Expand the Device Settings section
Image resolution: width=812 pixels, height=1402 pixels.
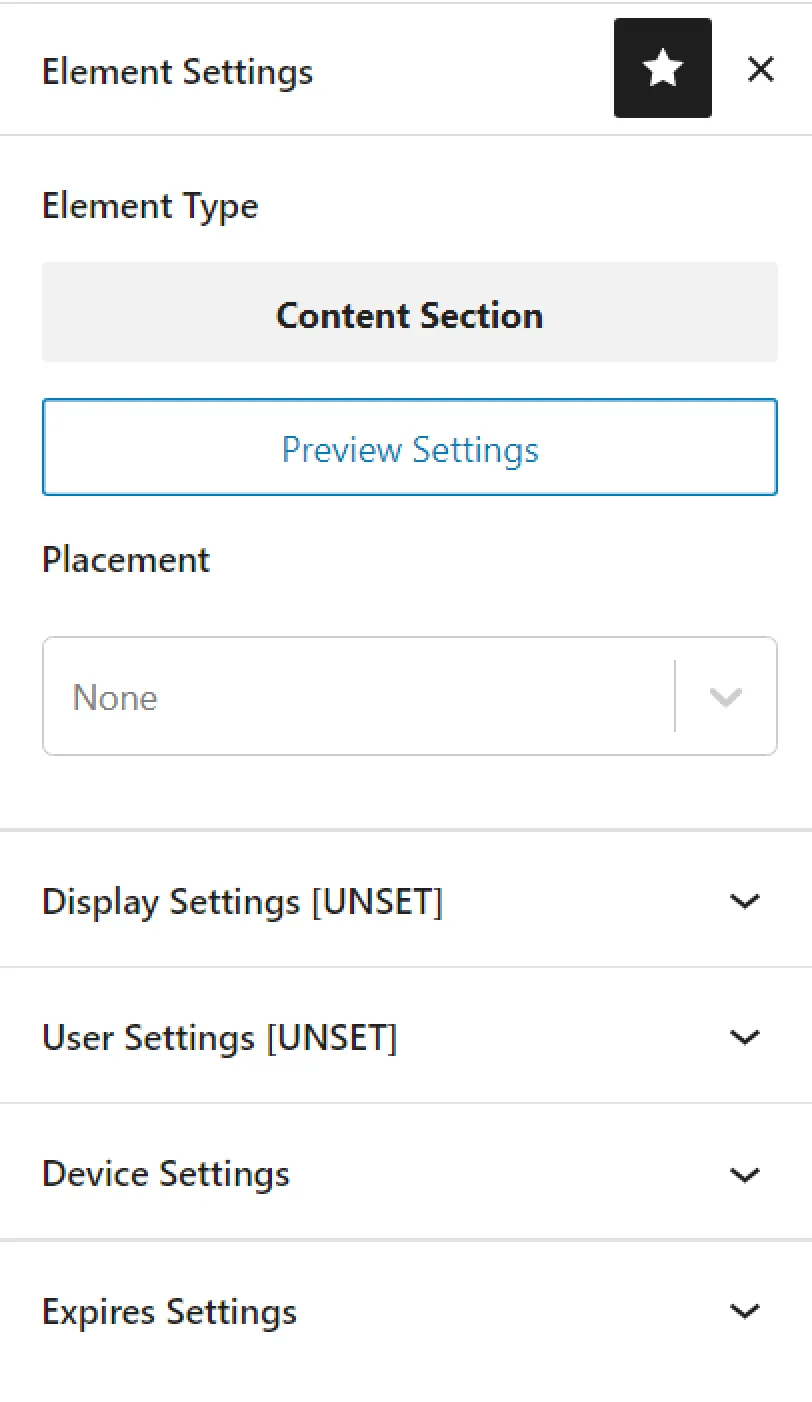(x=166, y=1174)
